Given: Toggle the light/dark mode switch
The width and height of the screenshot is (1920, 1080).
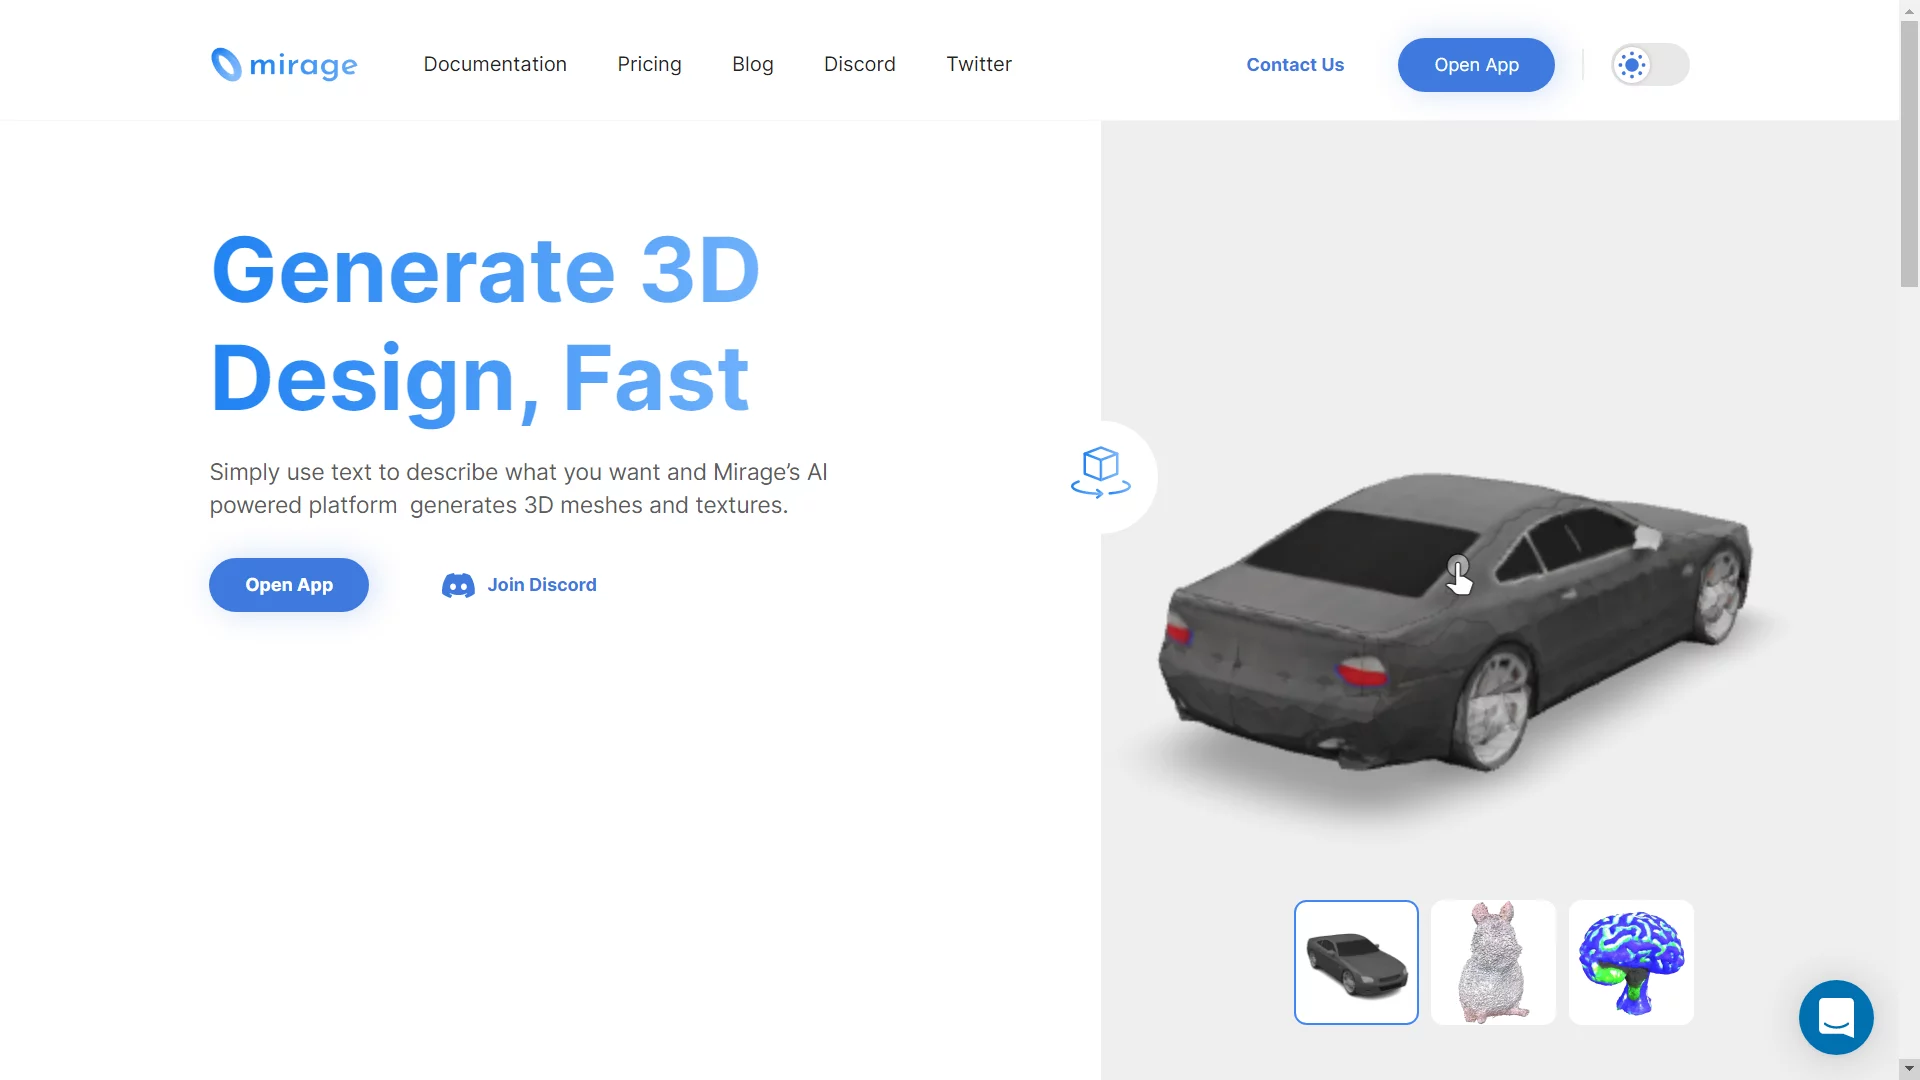Looking at the screenshot, I should [1647, 65].
